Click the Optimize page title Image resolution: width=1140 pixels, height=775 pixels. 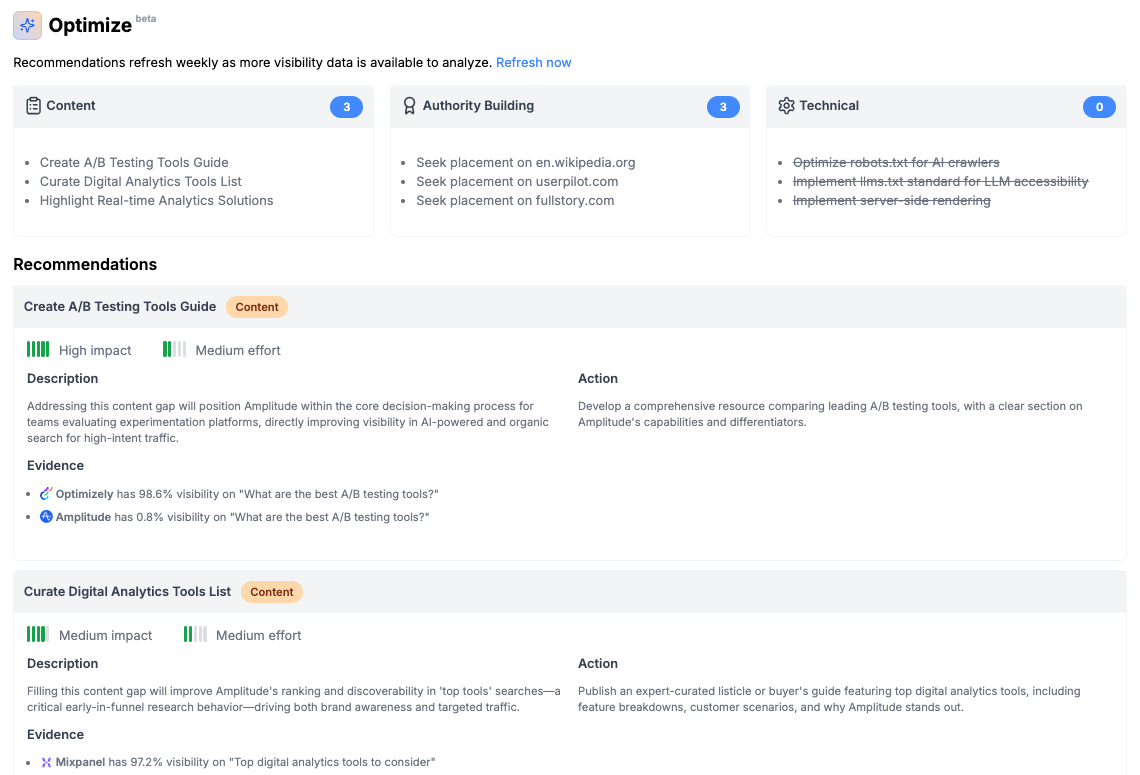[90, 25]
